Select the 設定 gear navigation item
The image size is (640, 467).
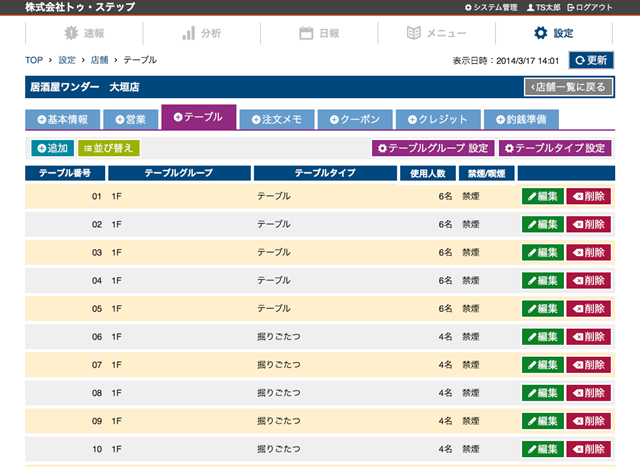[554, 33]
